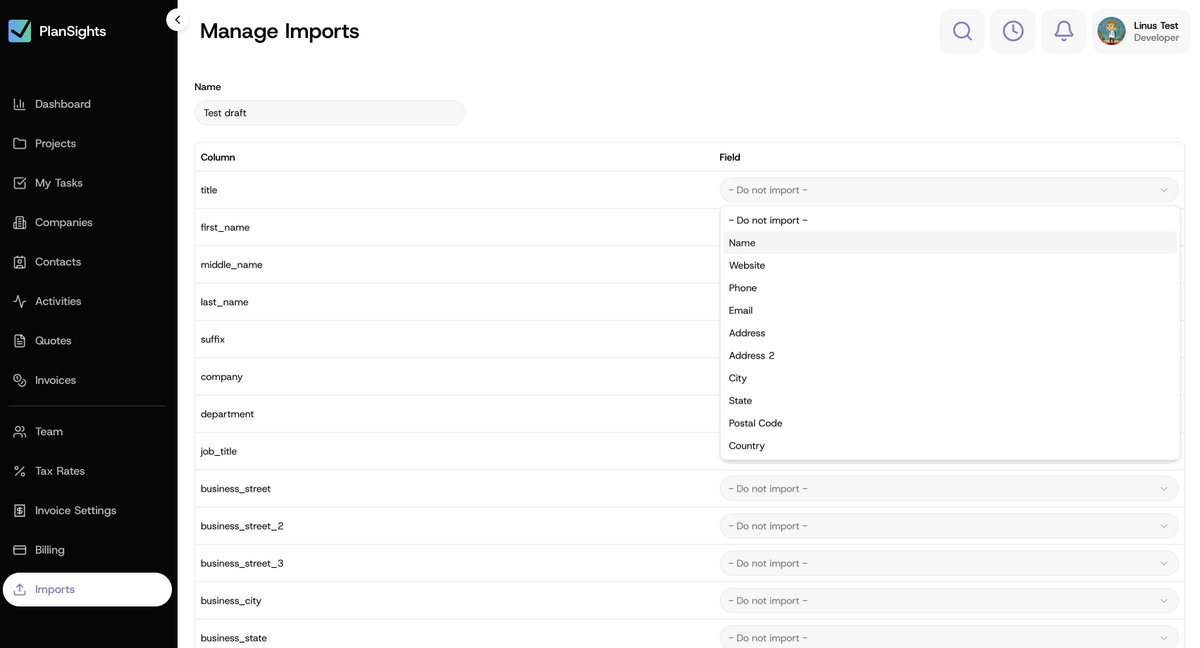The image size is (1200, 648).
Task: Select Address 2 option in dropdown list
Action: click(949, 356)
